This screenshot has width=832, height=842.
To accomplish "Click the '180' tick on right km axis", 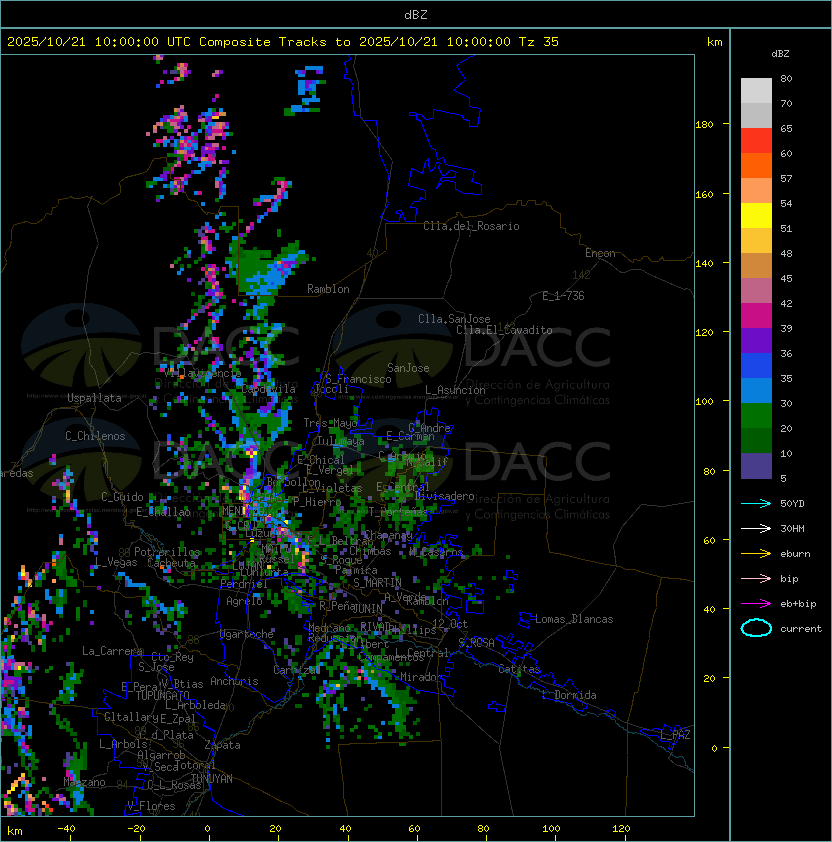I will pos(704,125).
